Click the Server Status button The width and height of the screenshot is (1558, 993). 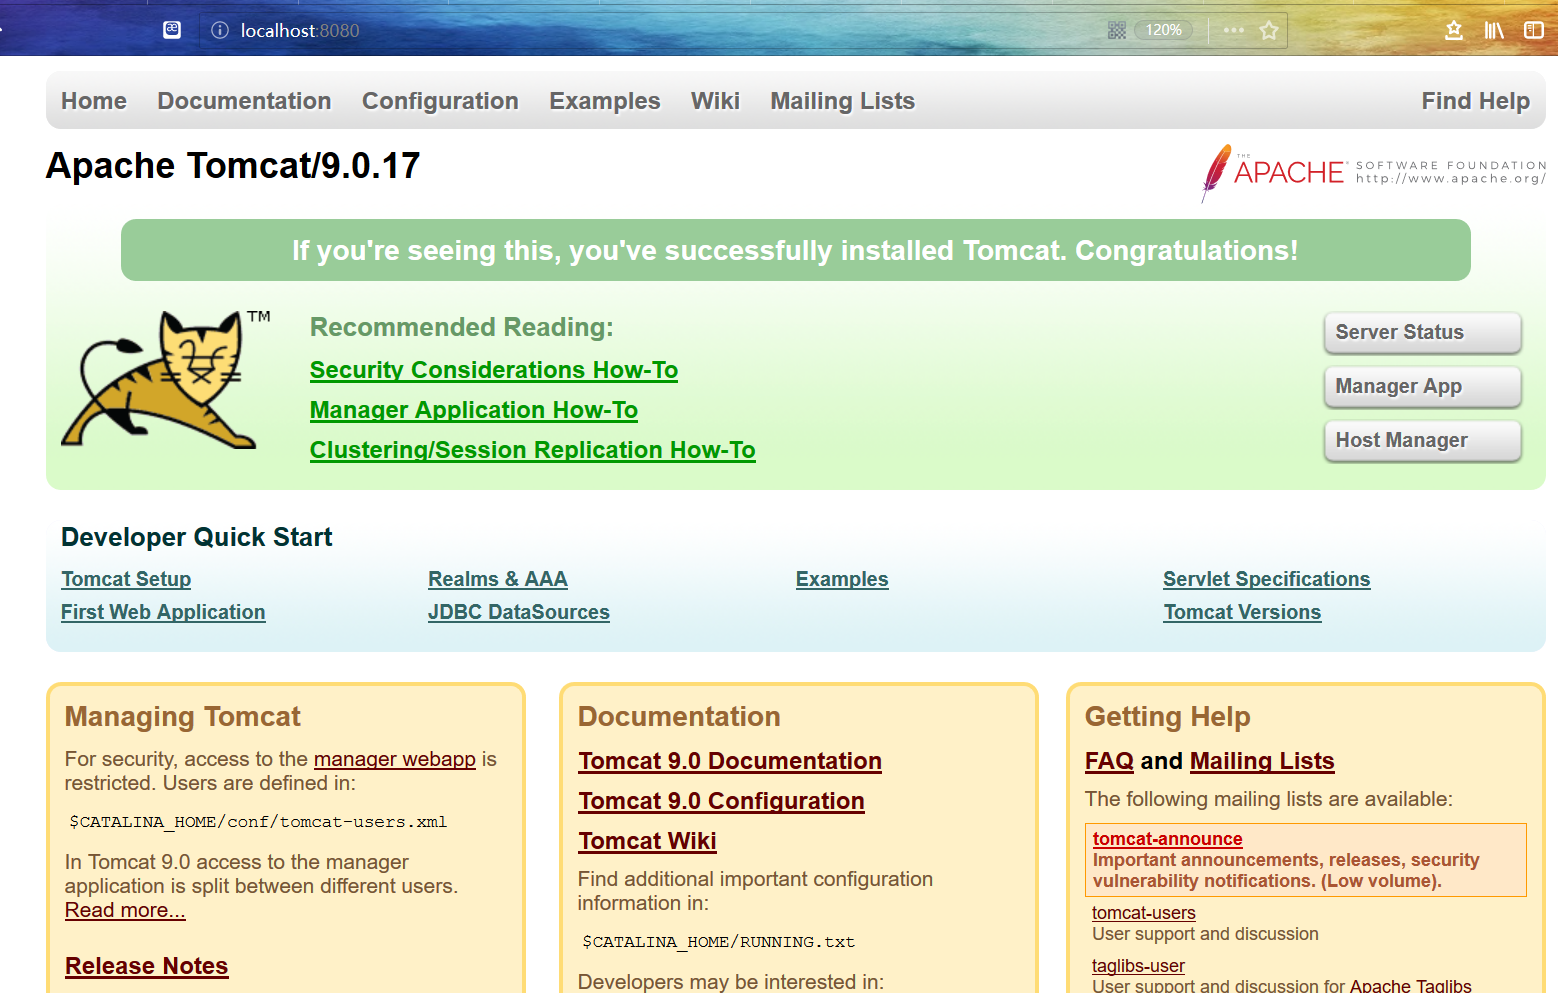click(x=1422, y=332)
